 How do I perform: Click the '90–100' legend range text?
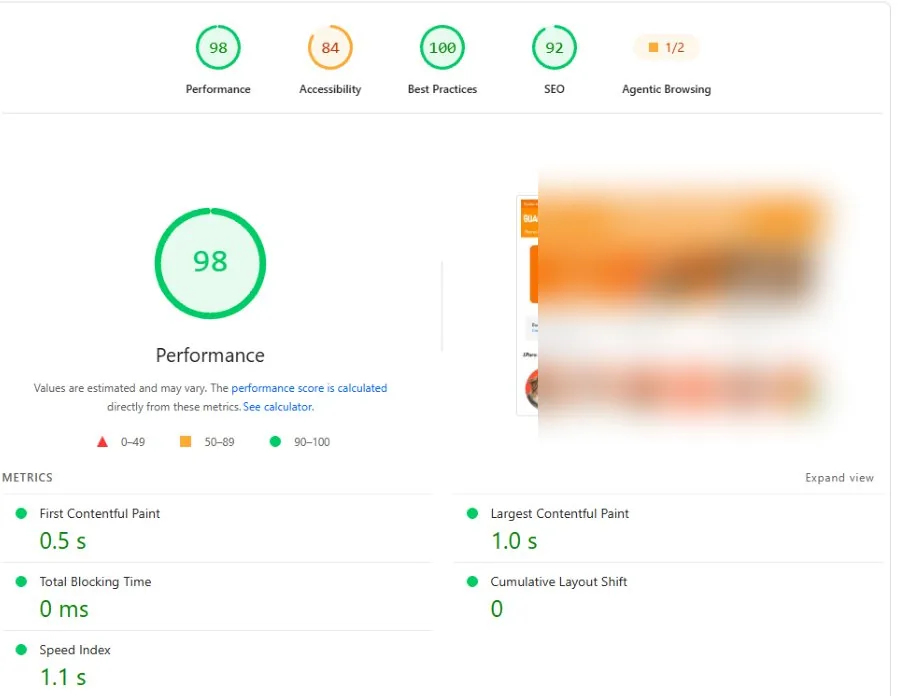point(312,442)
